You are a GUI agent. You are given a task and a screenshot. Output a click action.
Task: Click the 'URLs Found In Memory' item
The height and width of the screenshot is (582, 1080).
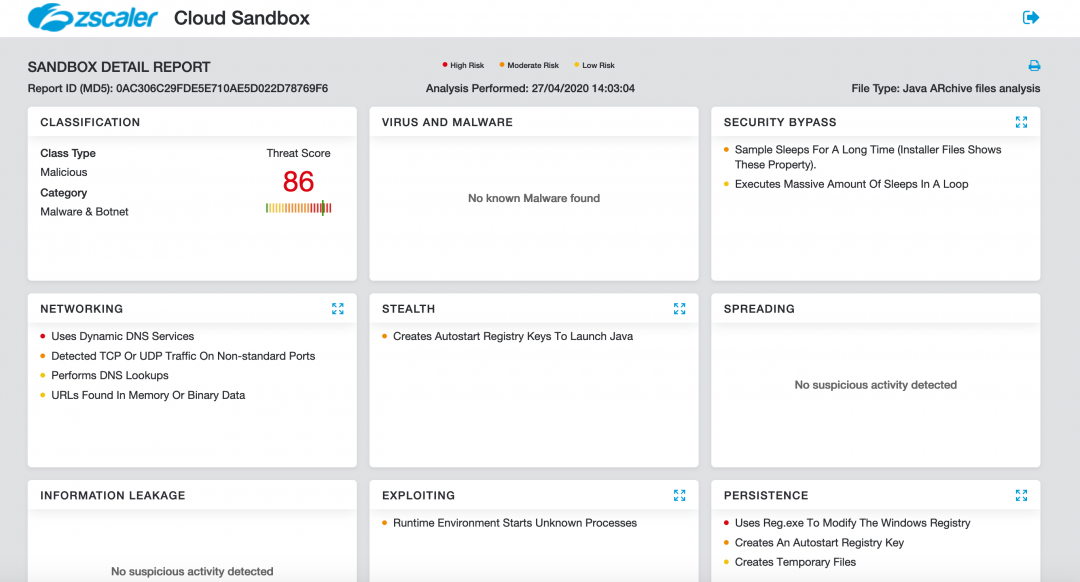pyautogui.click(x=148, y=395)
